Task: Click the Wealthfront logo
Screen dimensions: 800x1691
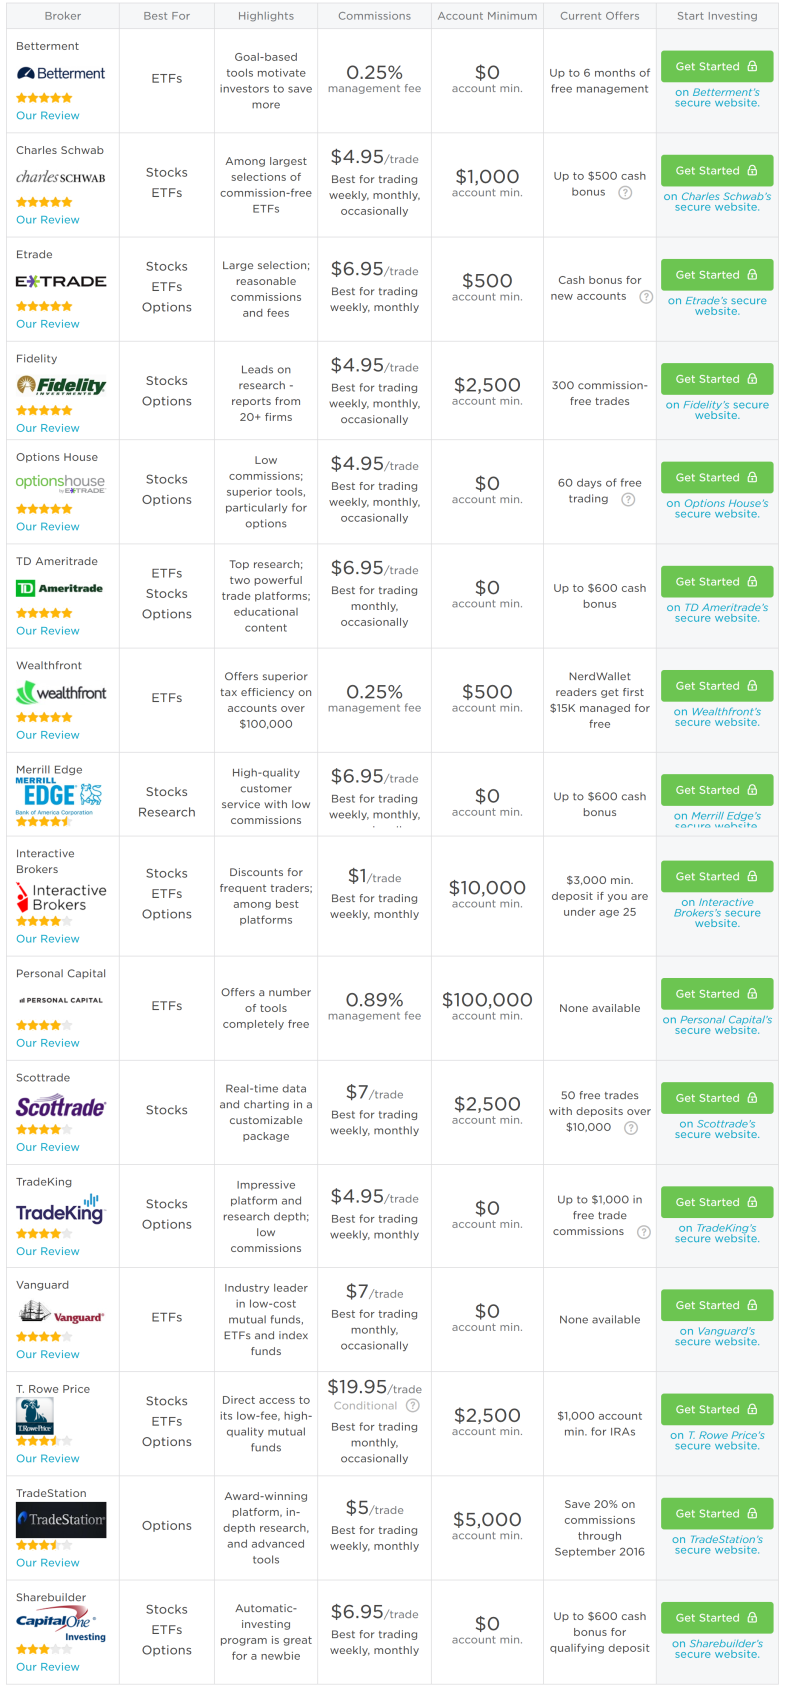Action: (x=61, y=693)
